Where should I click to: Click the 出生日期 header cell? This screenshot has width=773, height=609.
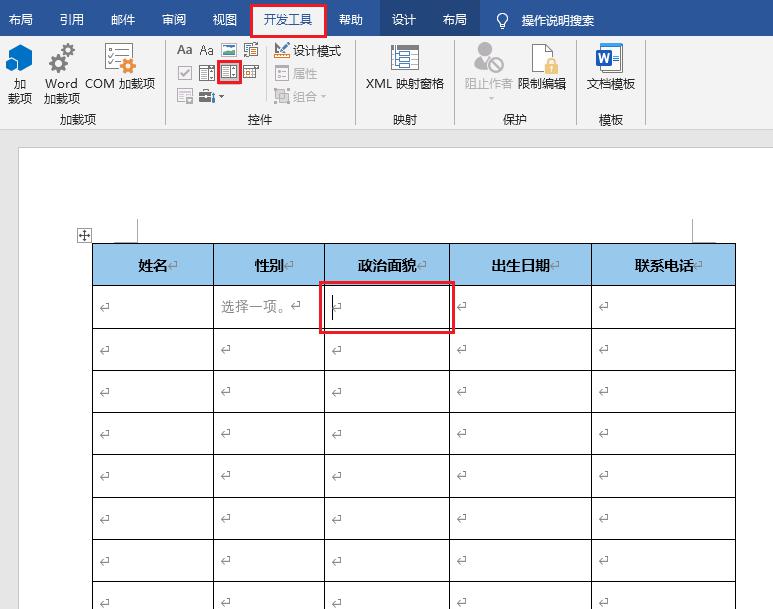[x=521, y=265]
